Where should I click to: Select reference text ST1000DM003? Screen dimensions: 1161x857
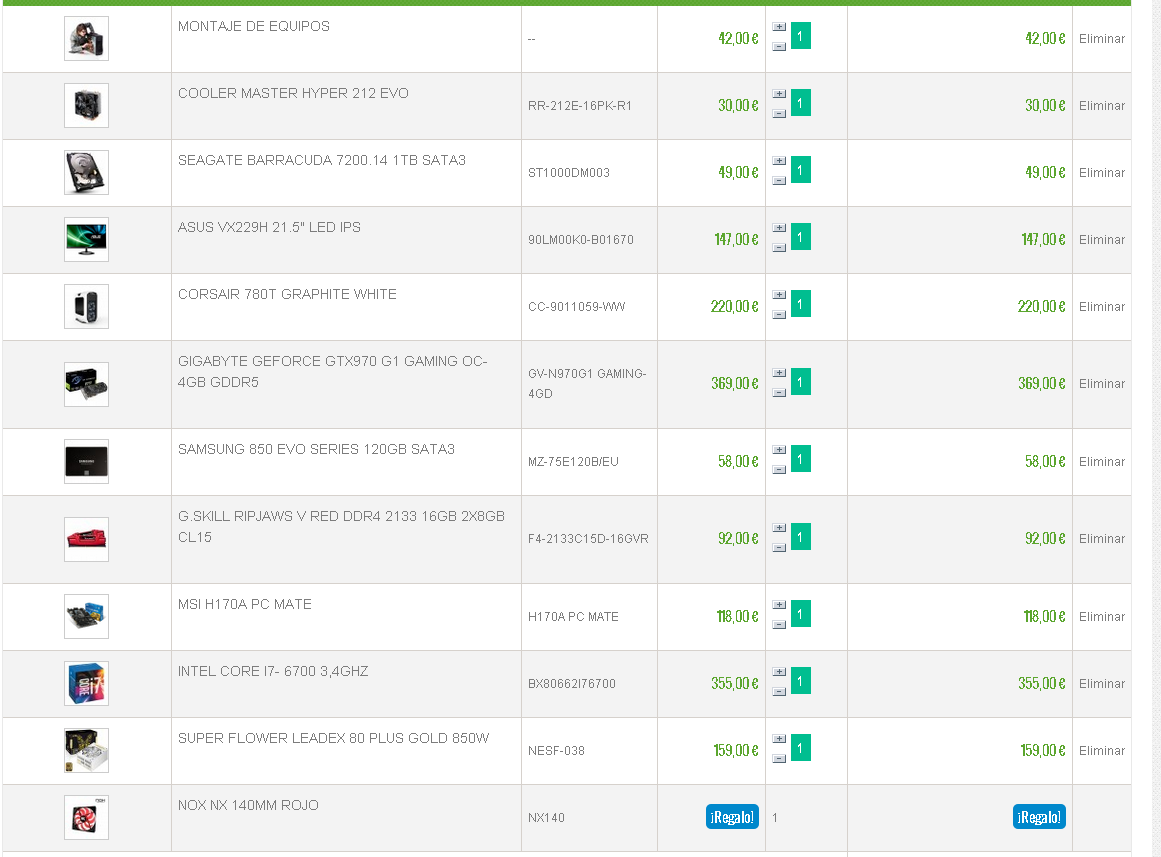tap(569, 173)
